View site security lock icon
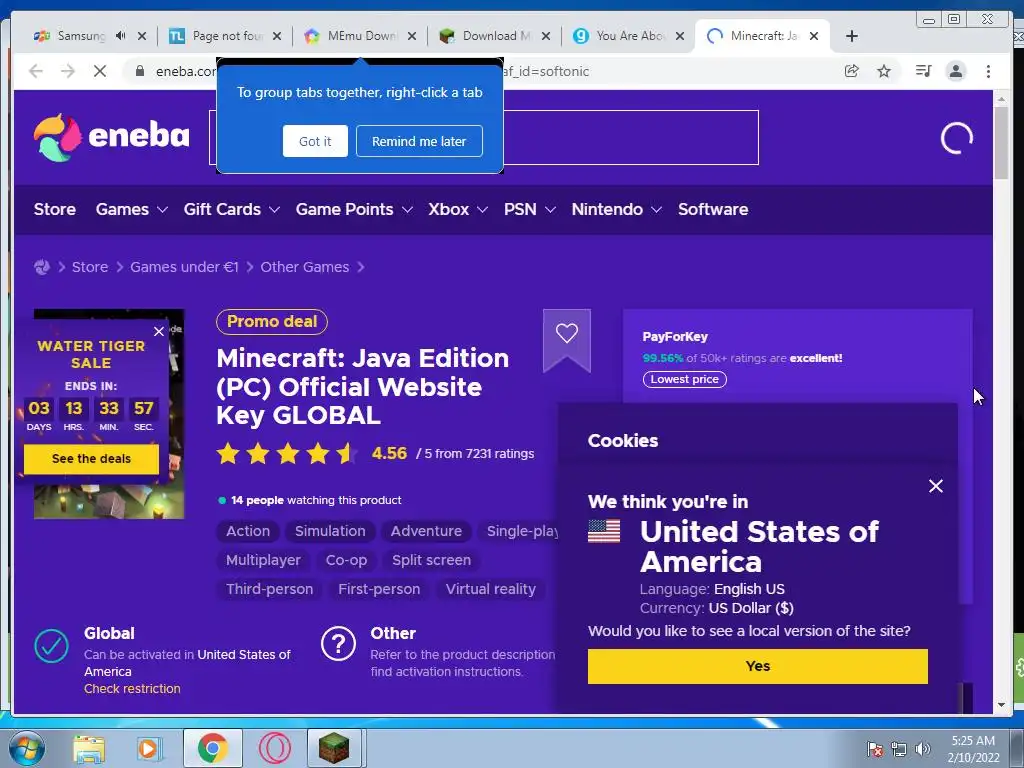The image size is (1024, 768). pos(140,71)
